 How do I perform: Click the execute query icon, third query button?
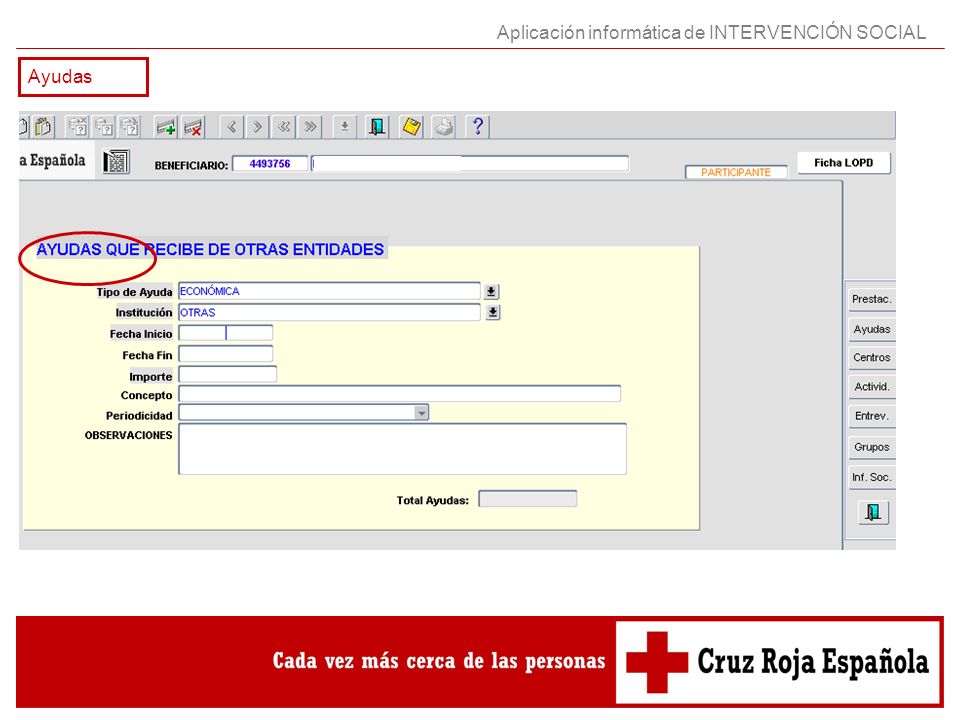pyautogui.click(x=130, y=127)
